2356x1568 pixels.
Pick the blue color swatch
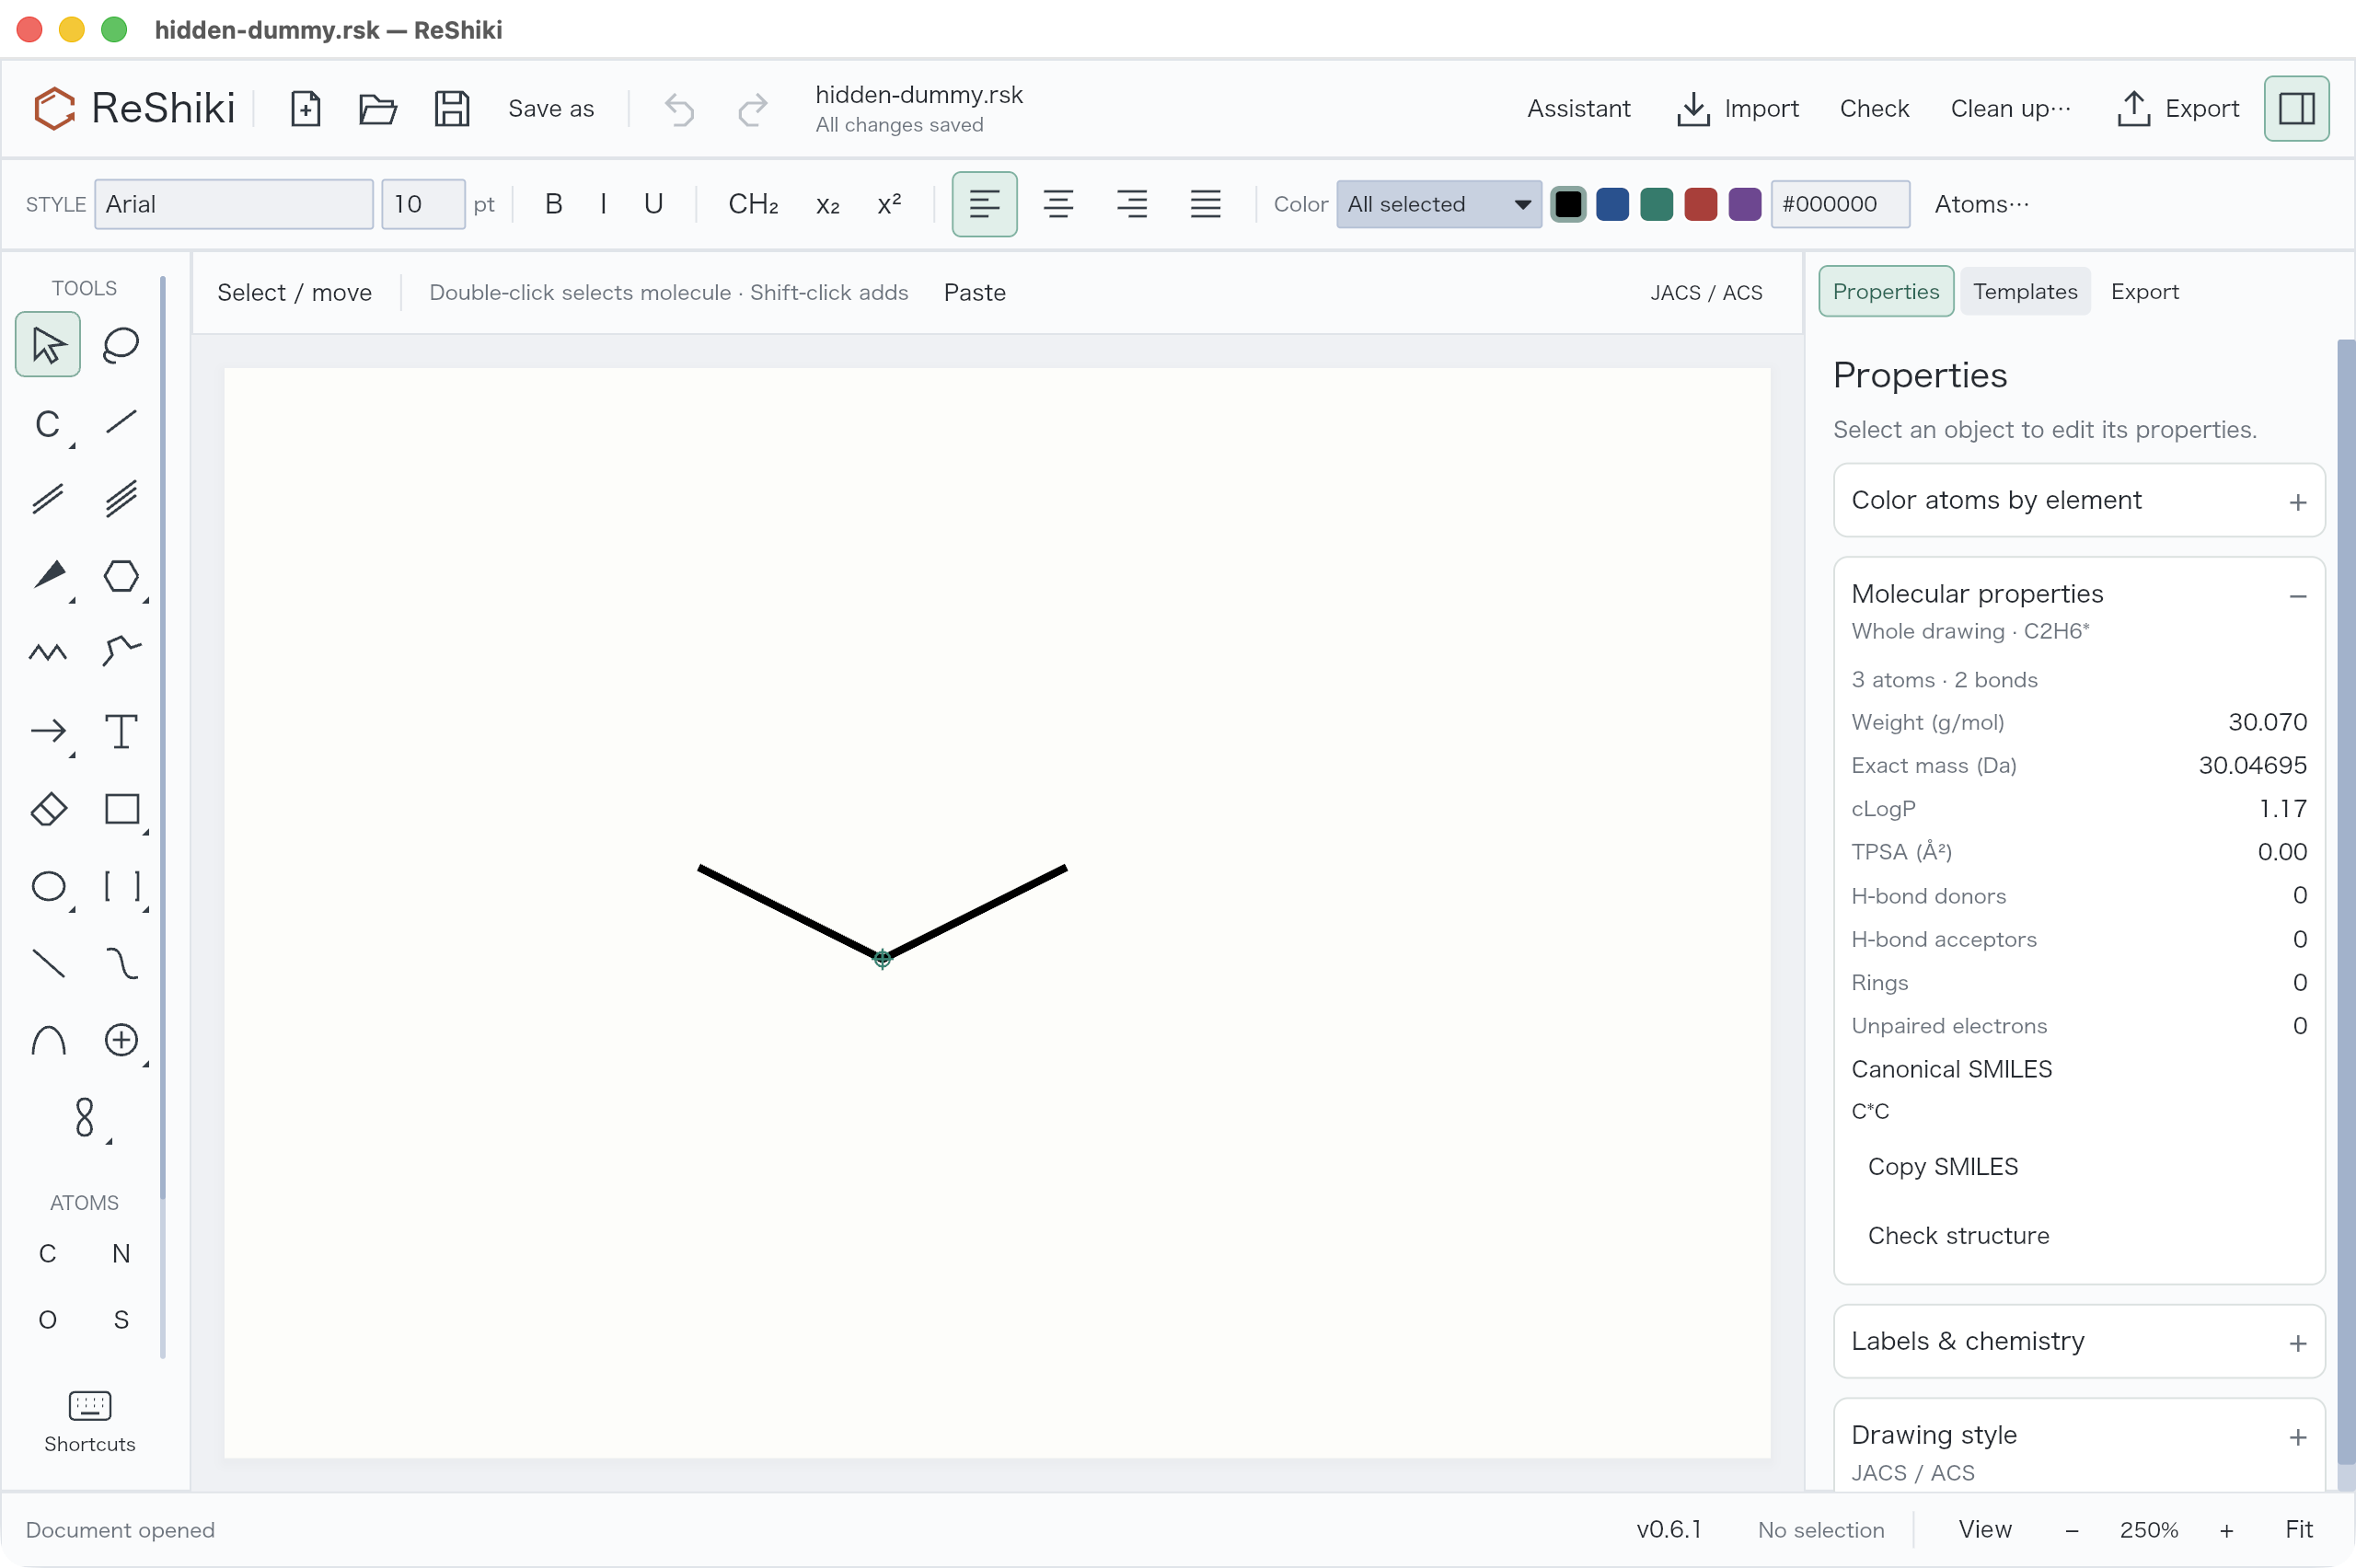pyautogui.click(x=1612, y=204)
